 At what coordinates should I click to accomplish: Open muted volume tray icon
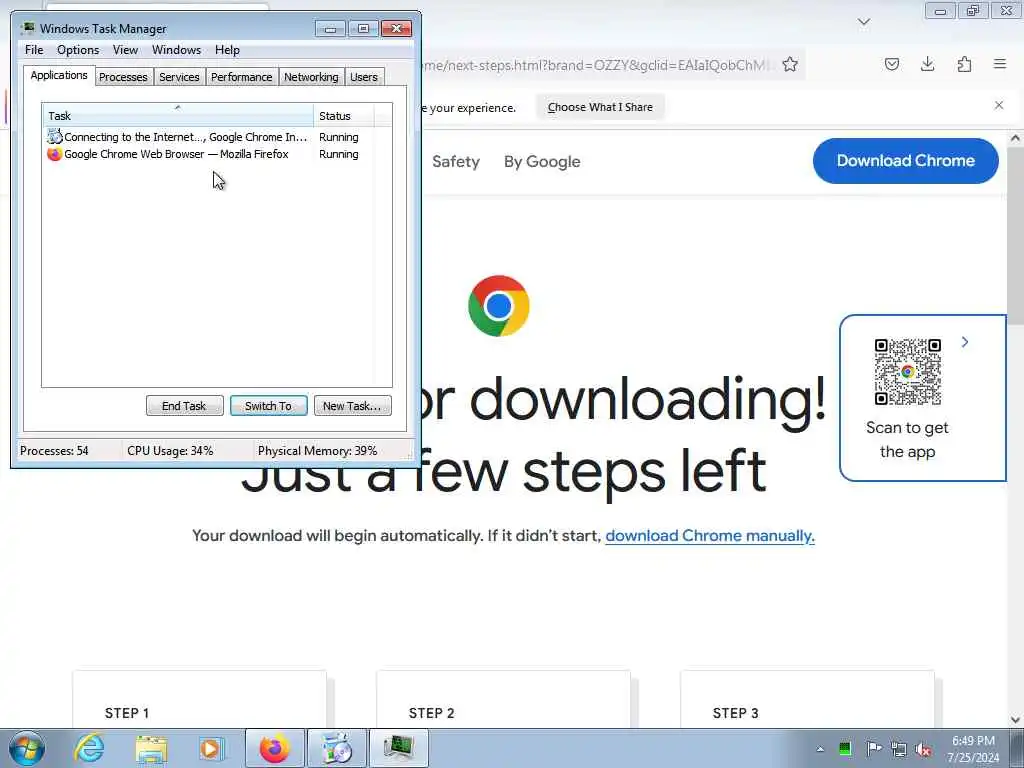tap(923, 749)
